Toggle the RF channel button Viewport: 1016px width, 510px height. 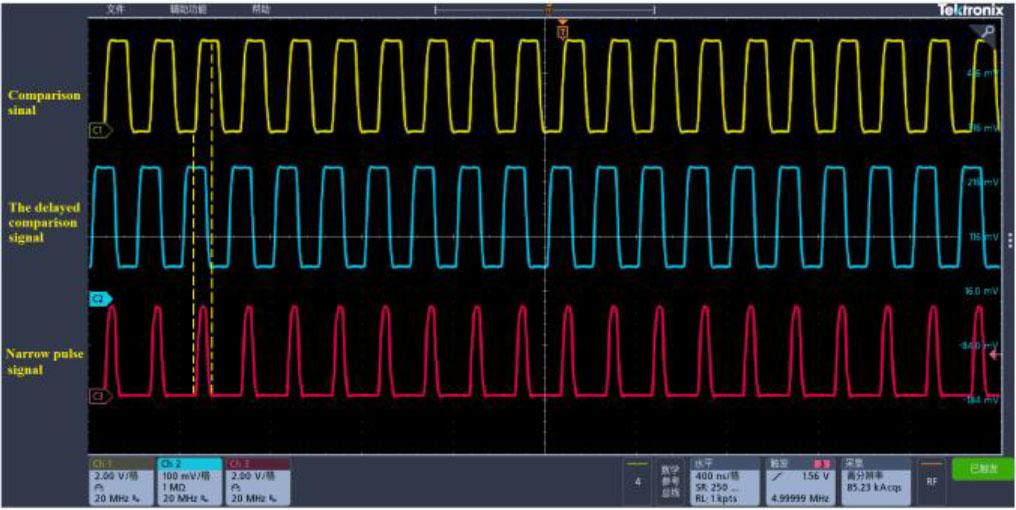click(x=932, y=482)
